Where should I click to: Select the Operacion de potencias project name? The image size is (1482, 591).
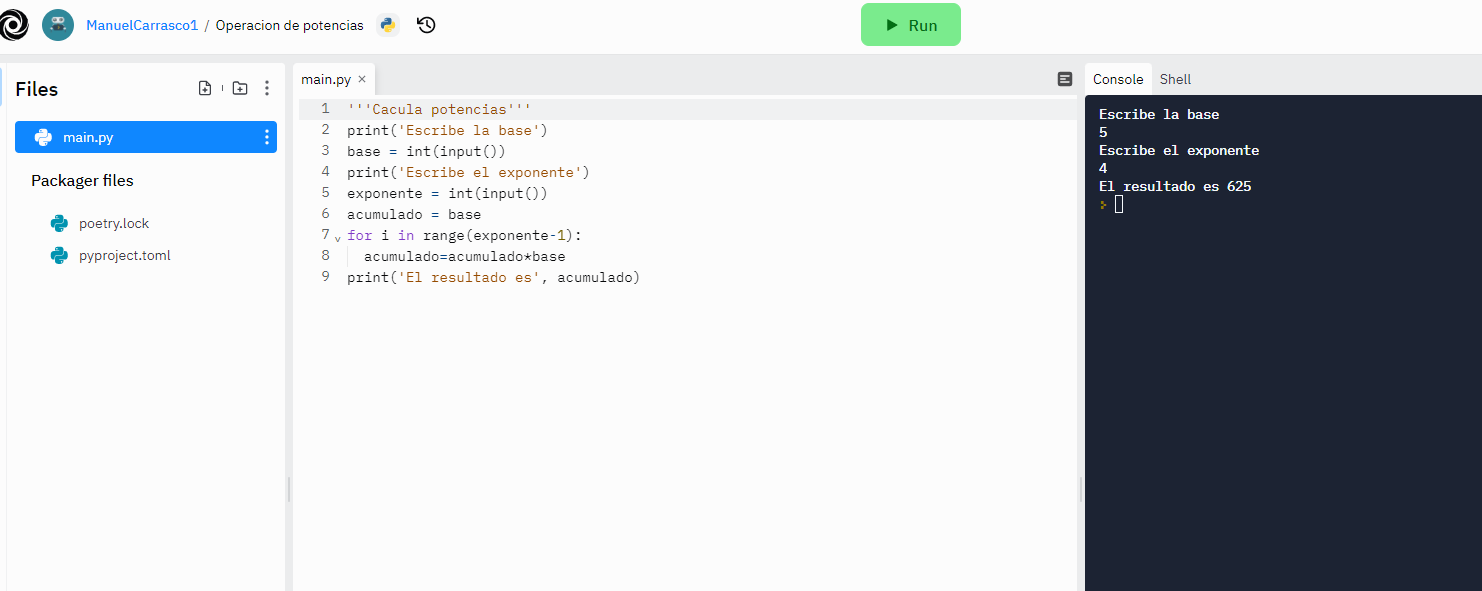[x=290, y=25]
